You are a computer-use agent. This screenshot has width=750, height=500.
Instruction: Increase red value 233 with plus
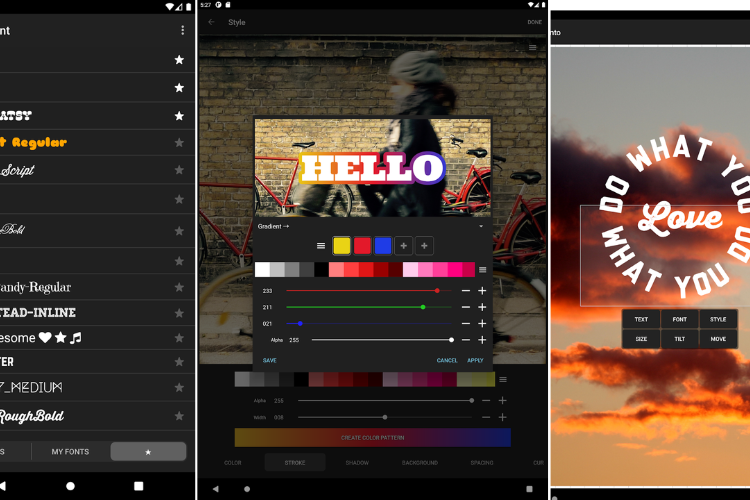click(x=482, y=291)
